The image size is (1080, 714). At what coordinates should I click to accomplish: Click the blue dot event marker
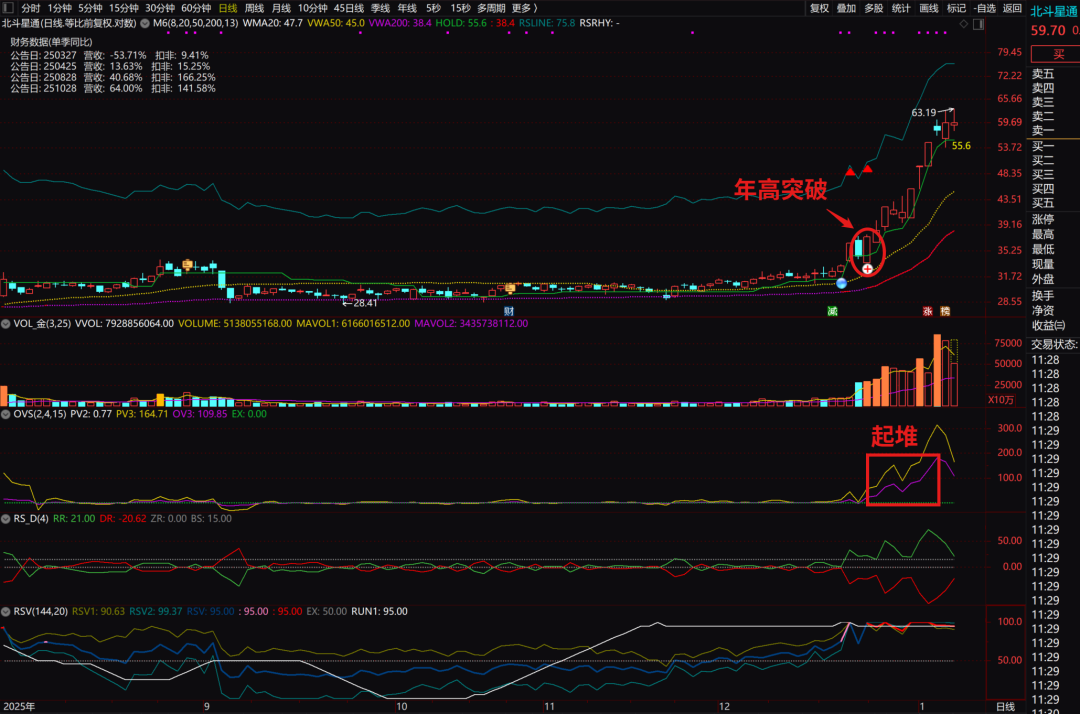click(841, 283)
